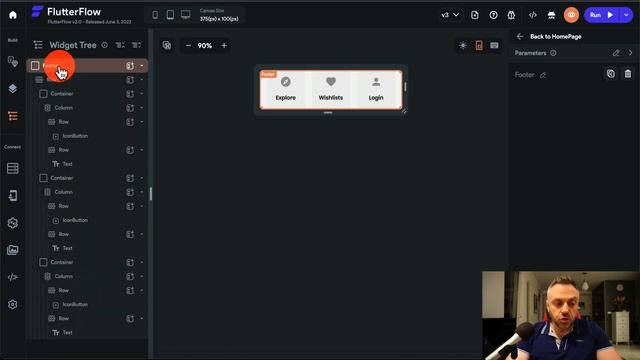Collapse the third Container tree arrow

tap(142, 262)
